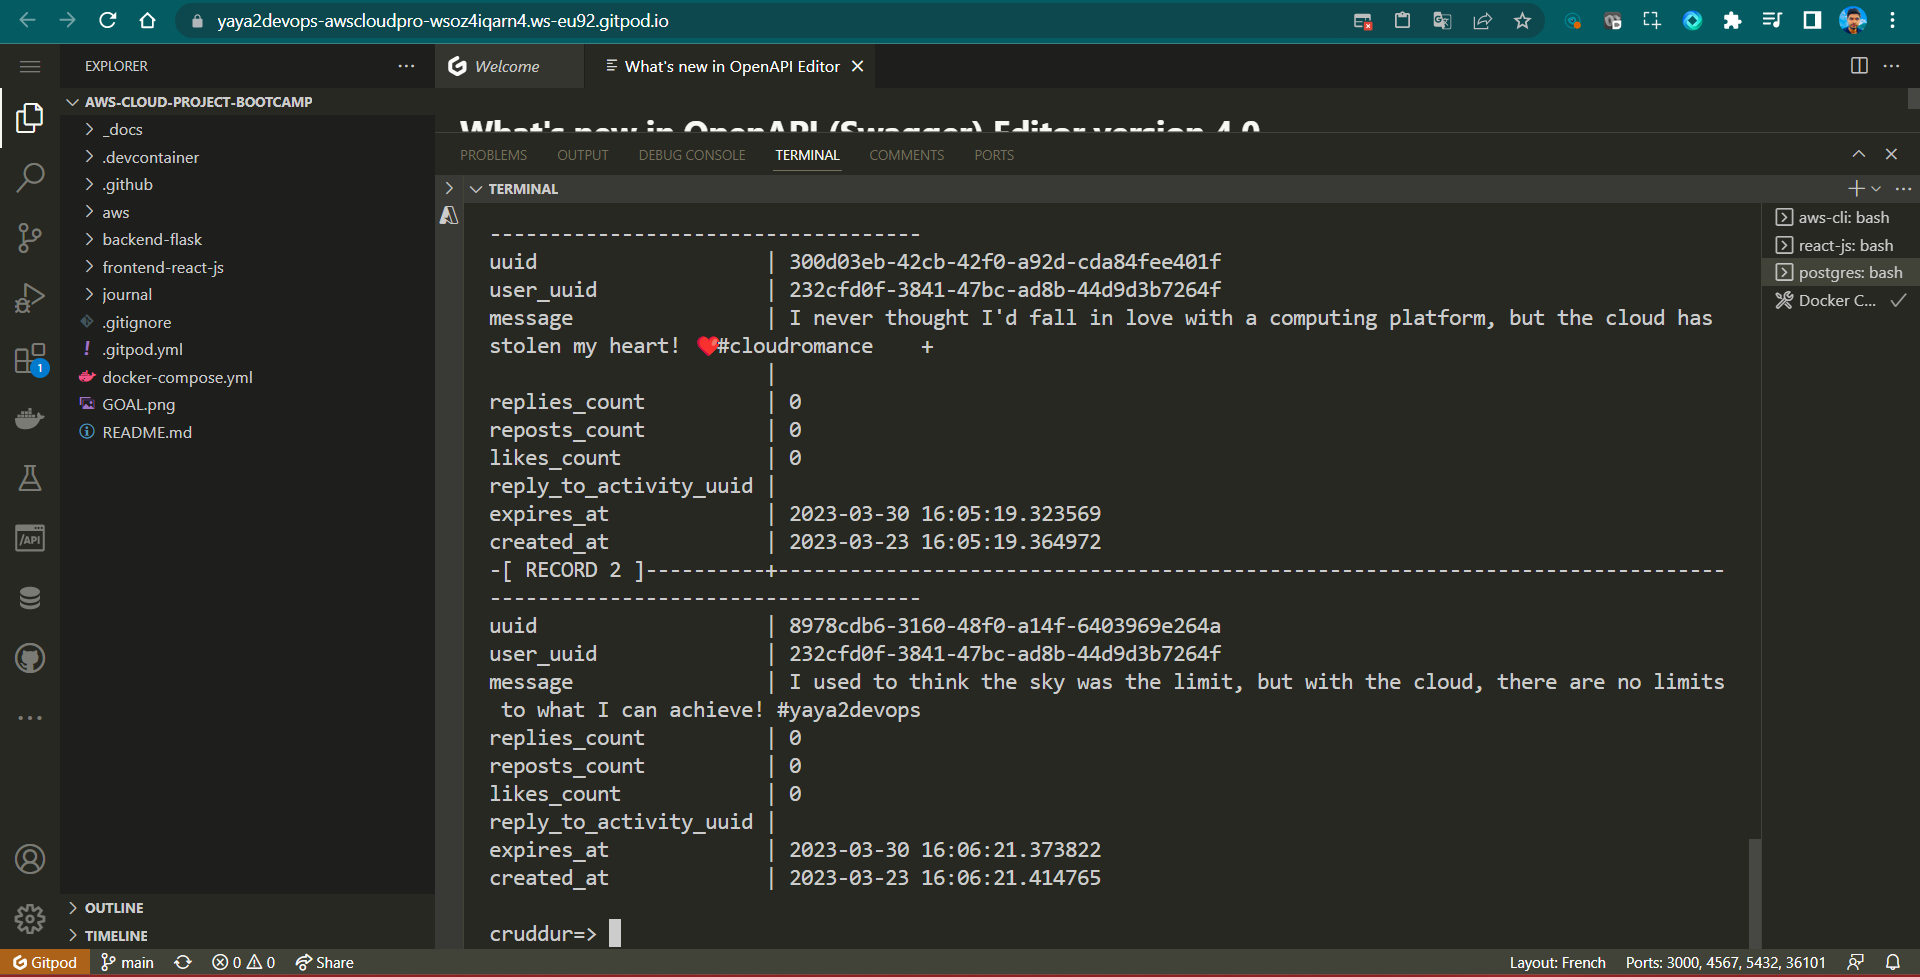This screenshot has width=1920, height=977.
Task: Open terminal views and more actions ellipsis
Action: [1903, 188]
